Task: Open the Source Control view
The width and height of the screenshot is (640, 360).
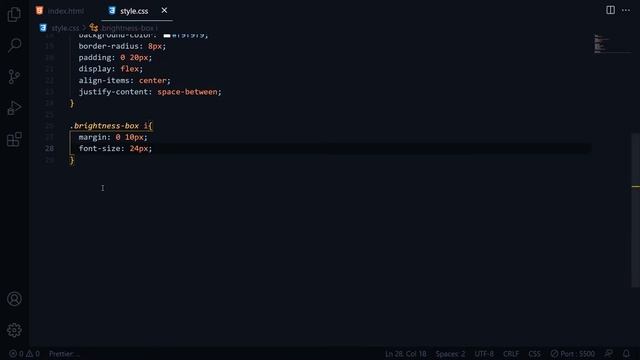Action: coord(14,76)
